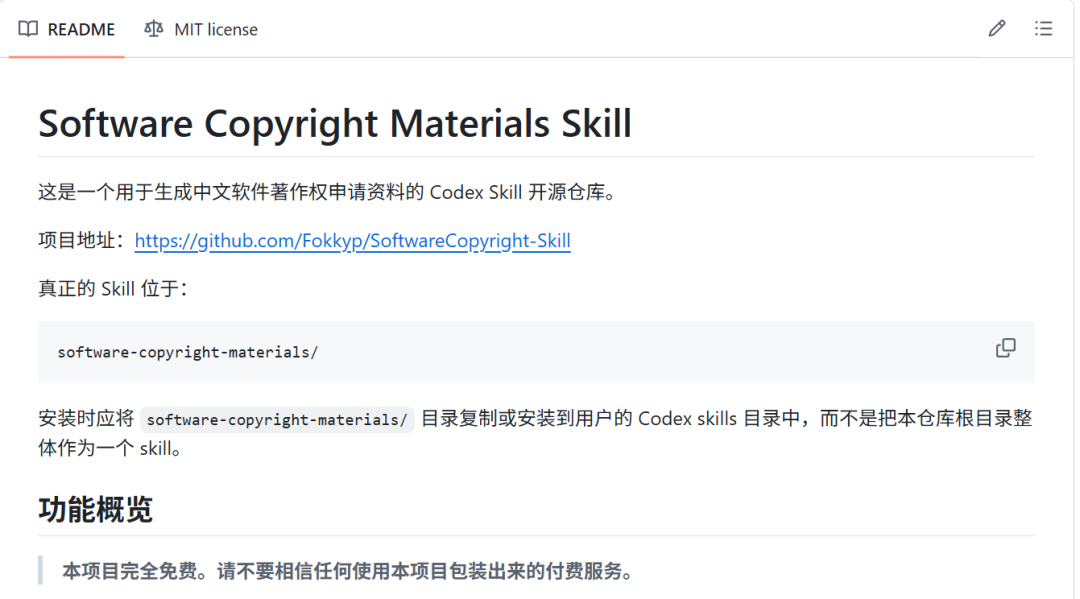This screenshot has height=599, width=1080.
Task: Open the README tab
Action: [67, 29]
